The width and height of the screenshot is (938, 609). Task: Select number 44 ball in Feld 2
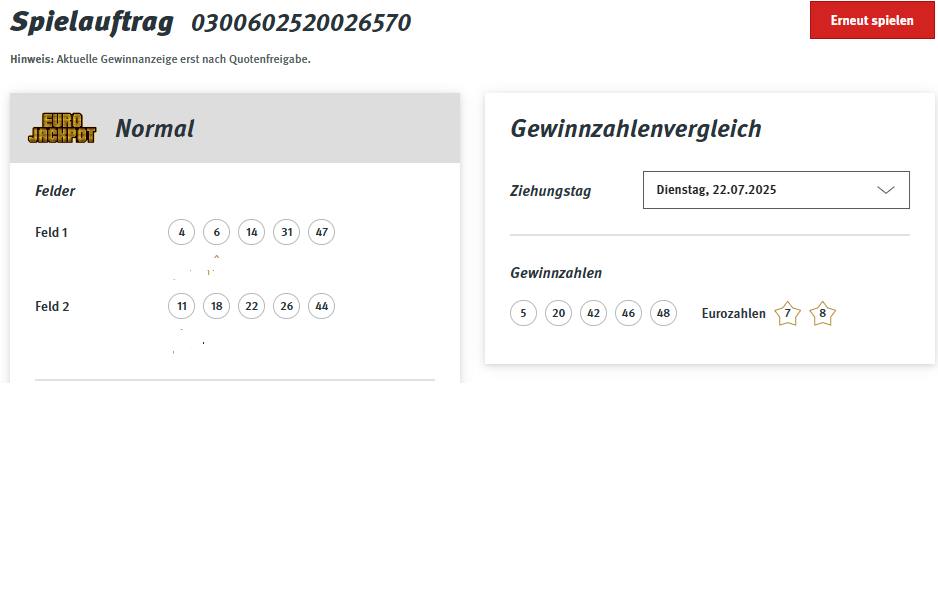pos(321,307)
